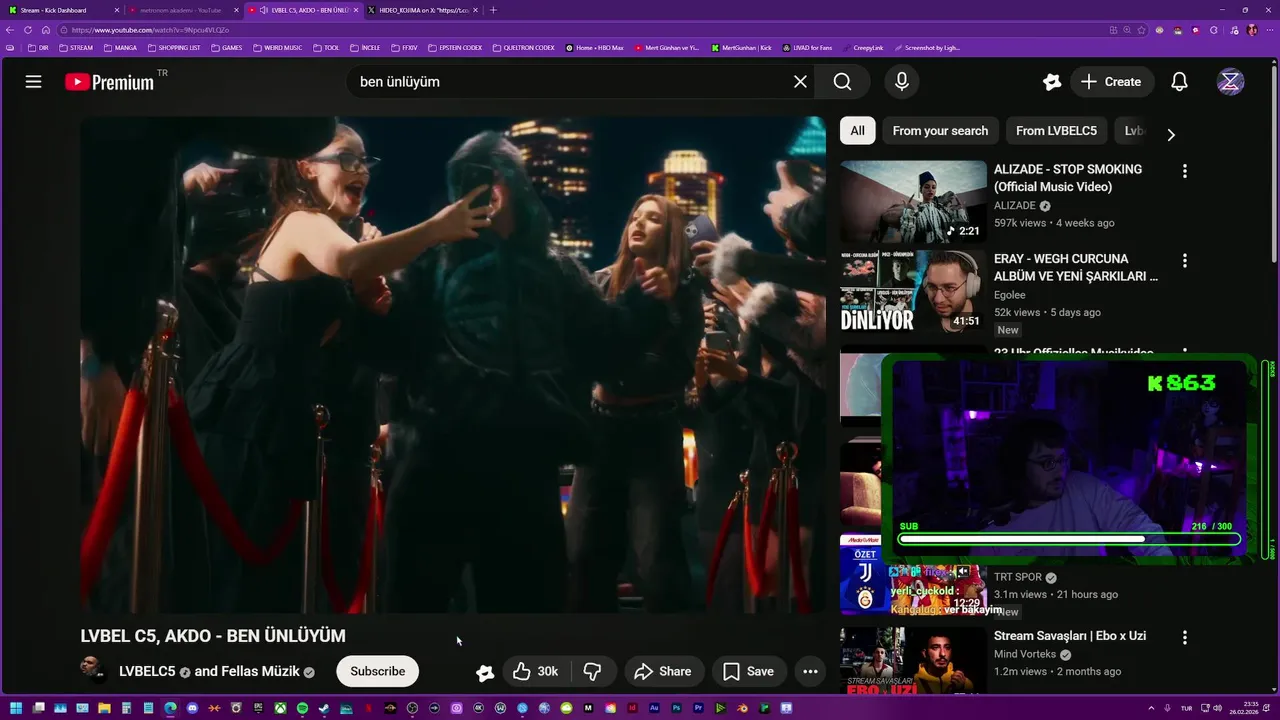Switch to the metronom akademi YouTube tab
Screen dimensions: 1280x720
pos(181,10)
